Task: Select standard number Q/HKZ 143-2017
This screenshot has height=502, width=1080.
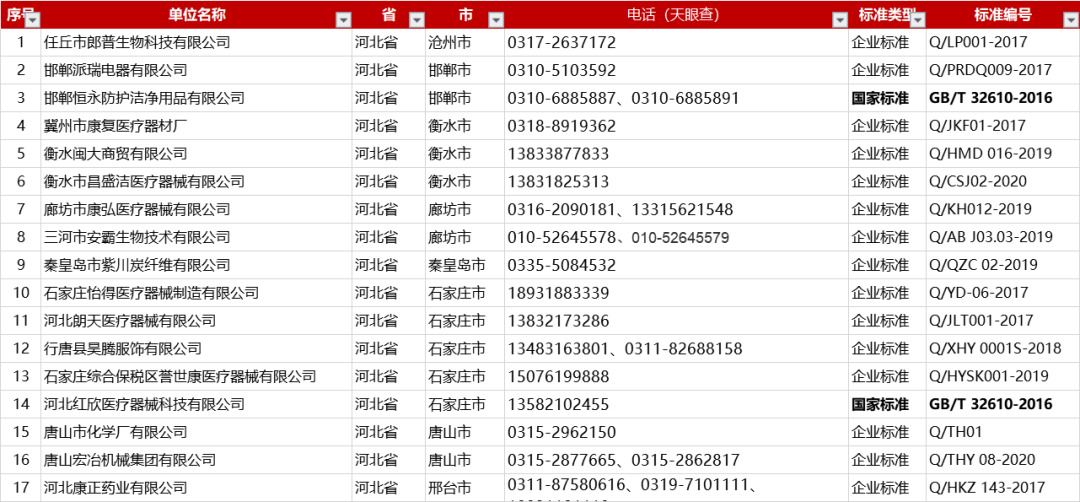Action: pos(1003,488)
